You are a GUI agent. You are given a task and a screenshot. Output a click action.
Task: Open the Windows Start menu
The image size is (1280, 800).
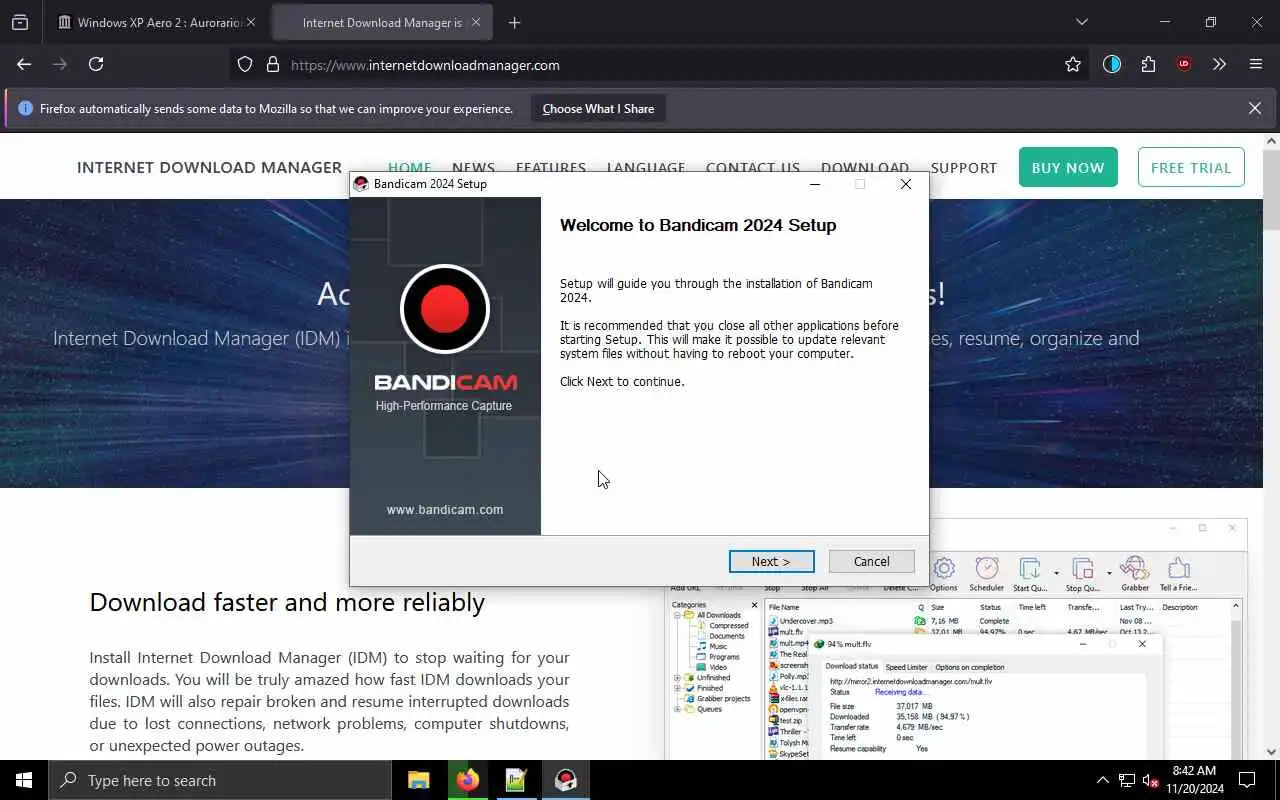[x=24, y=780]
